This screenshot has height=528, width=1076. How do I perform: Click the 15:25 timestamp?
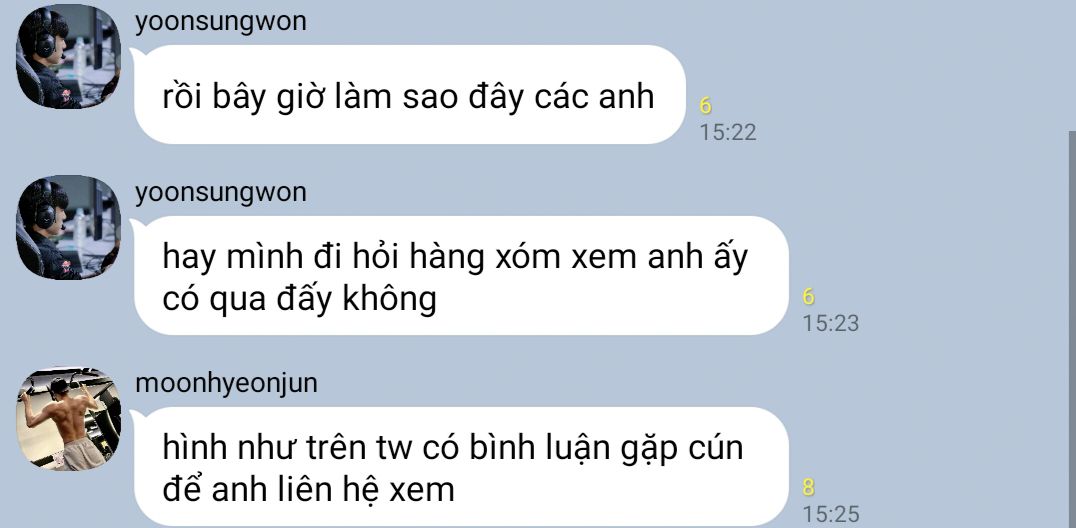pos(830,514)
